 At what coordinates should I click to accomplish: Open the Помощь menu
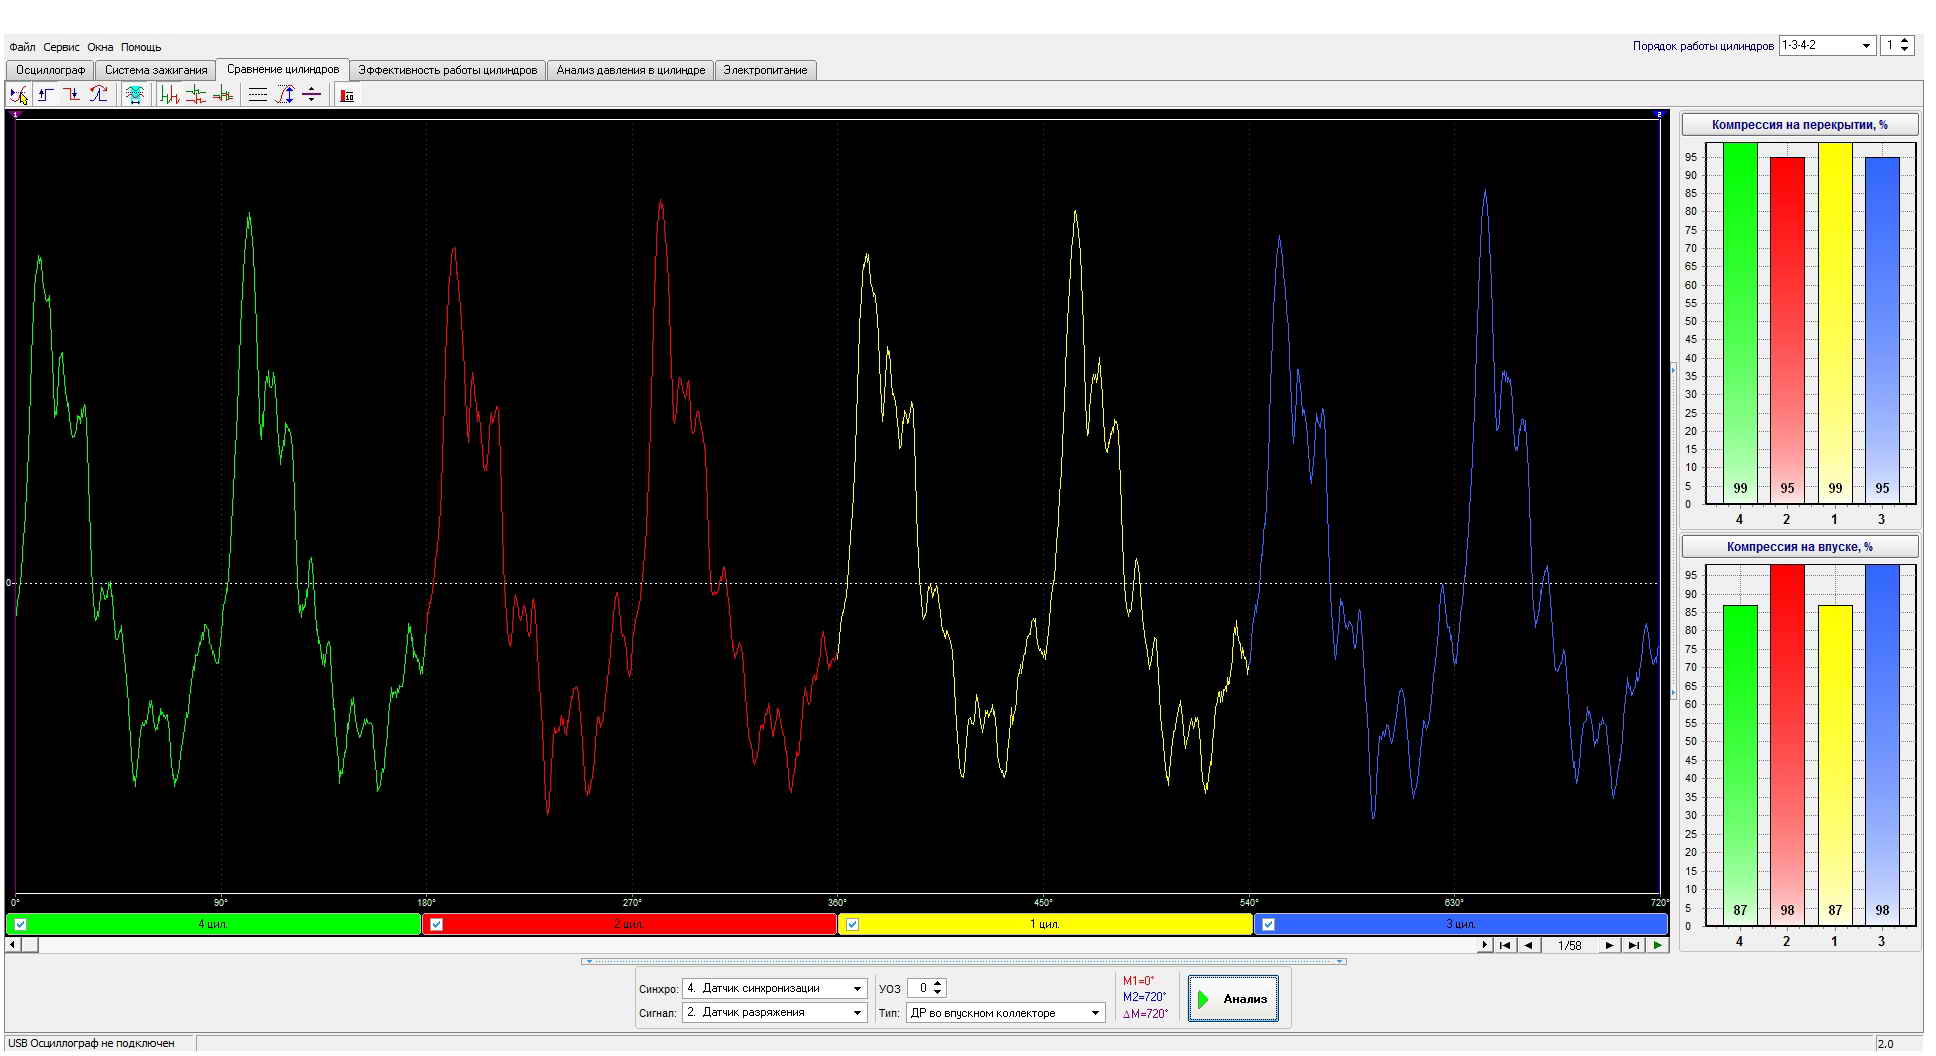[x=141, y=47]
